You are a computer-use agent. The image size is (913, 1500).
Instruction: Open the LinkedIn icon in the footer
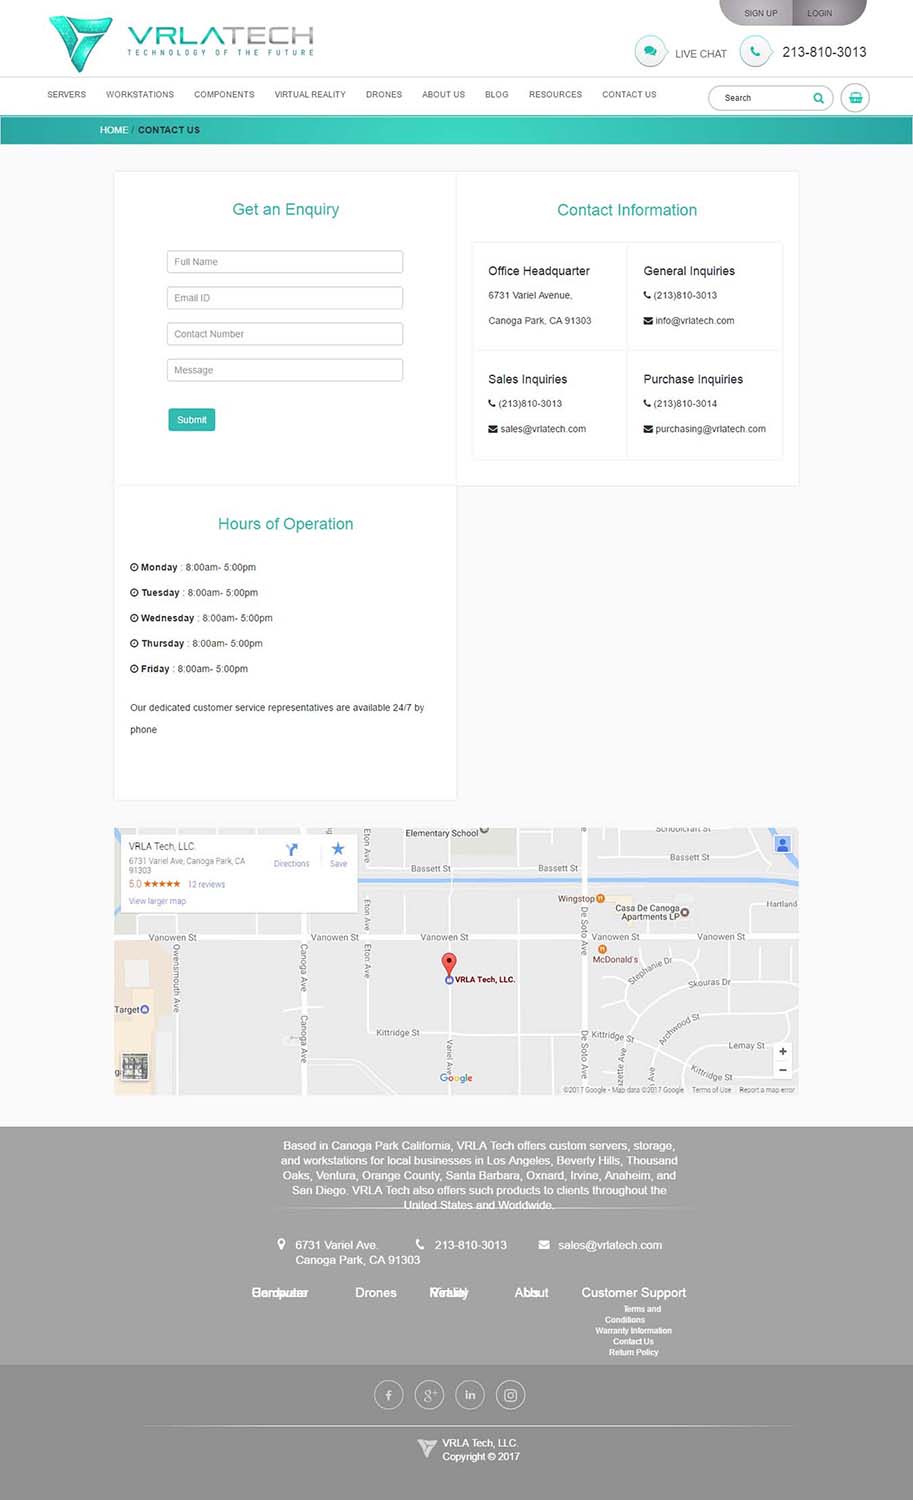tap(470, 1394)
